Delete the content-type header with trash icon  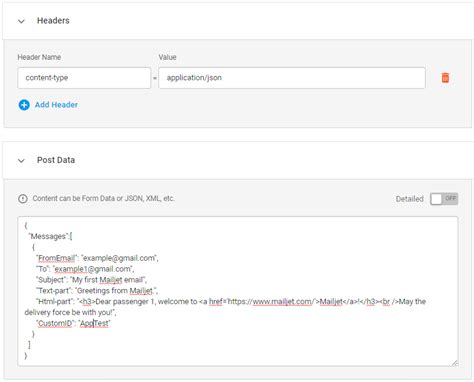pyautogui.click(x=445, y=78)
